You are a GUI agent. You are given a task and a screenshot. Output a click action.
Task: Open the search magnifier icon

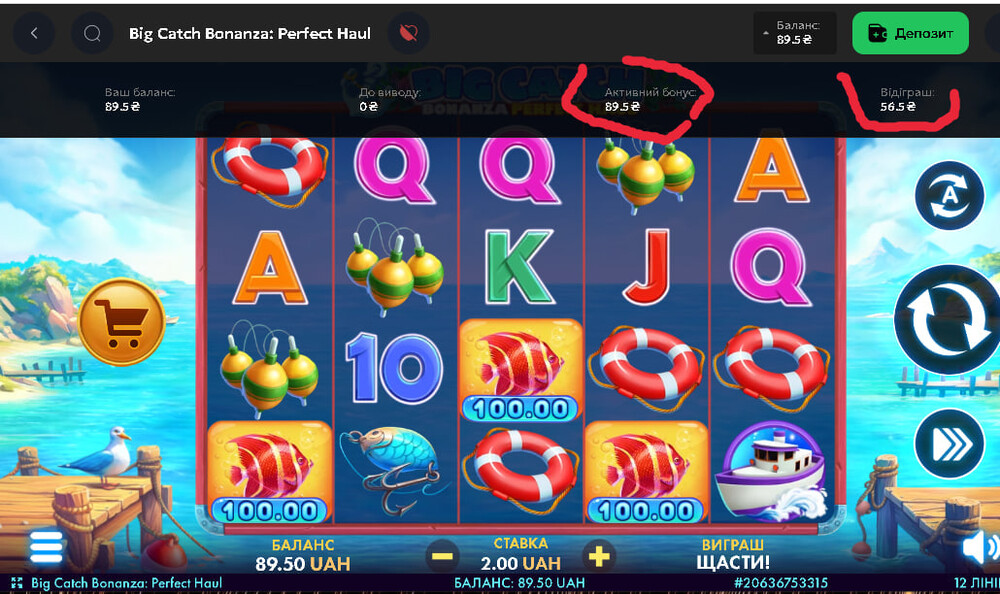point(92,33)
